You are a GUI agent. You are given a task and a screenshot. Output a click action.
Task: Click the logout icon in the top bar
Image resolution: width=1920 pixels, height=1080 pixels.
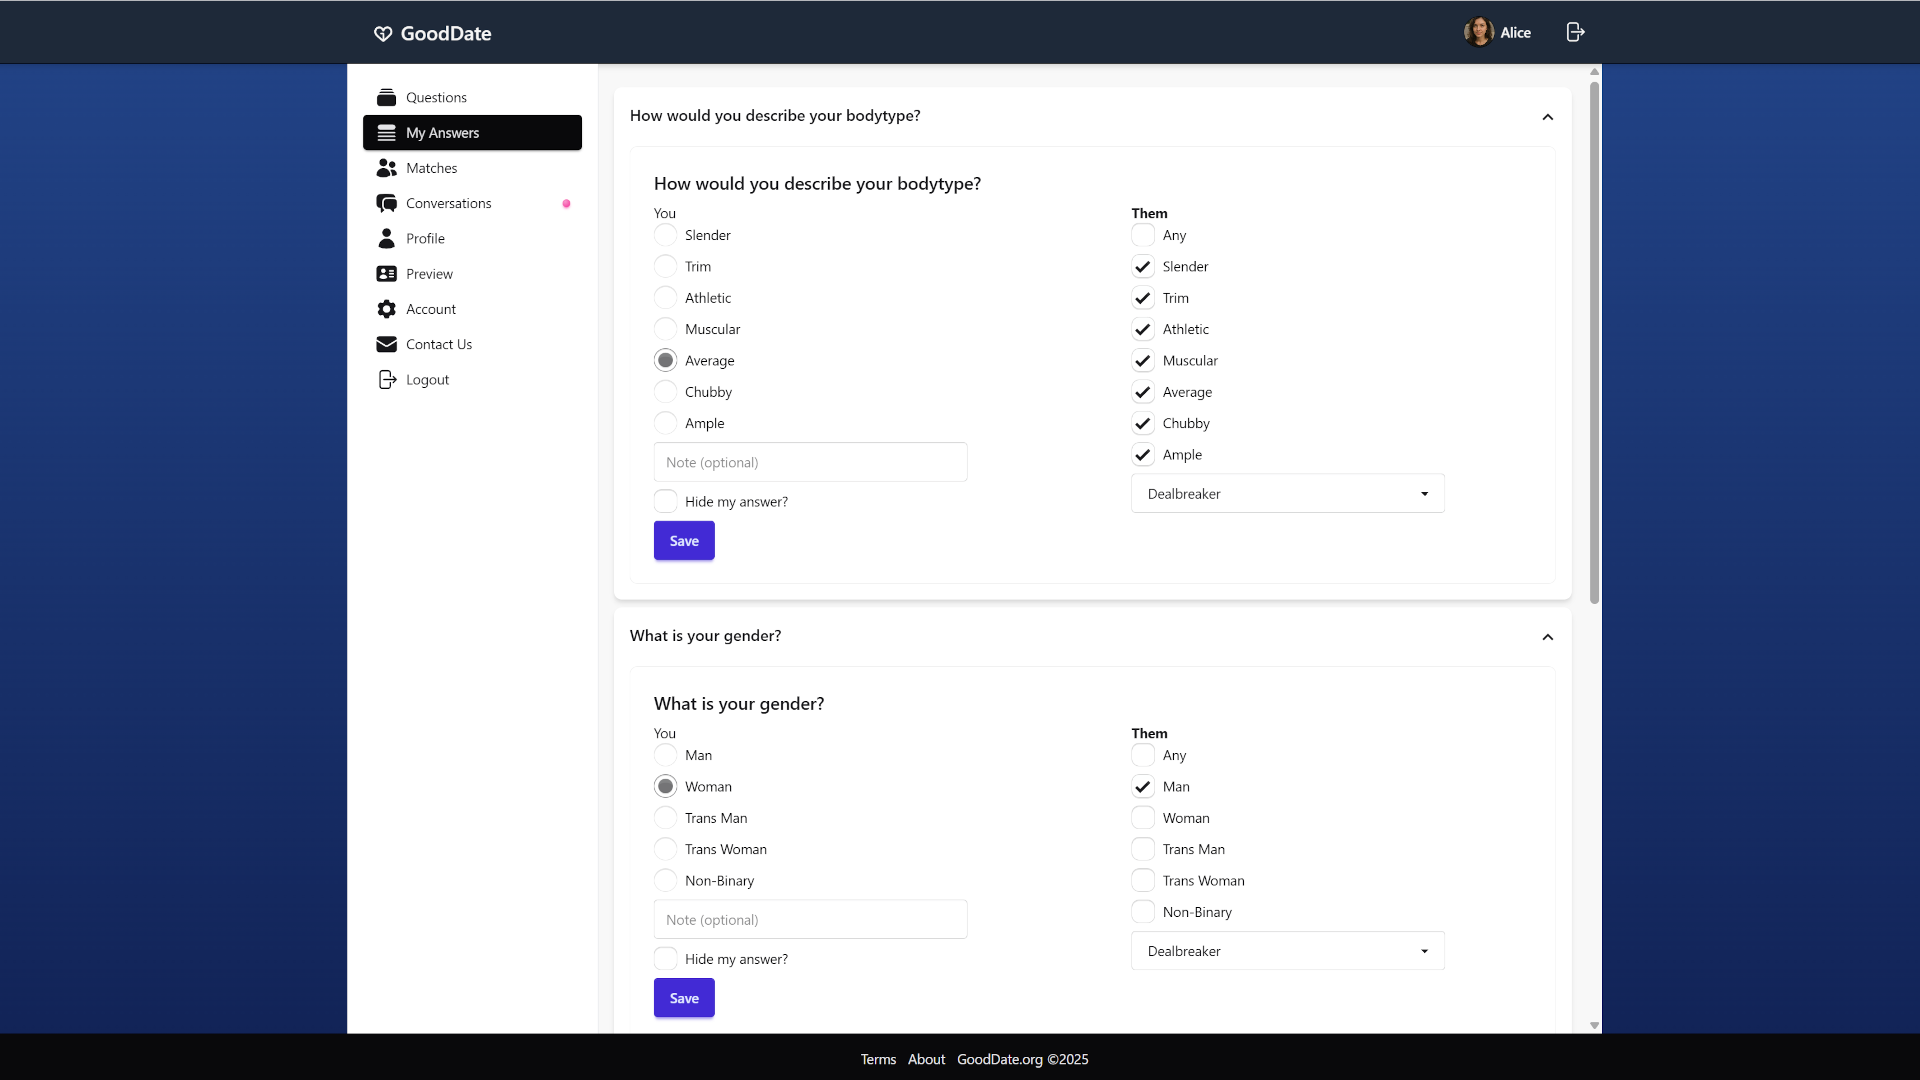[1574, 32]
